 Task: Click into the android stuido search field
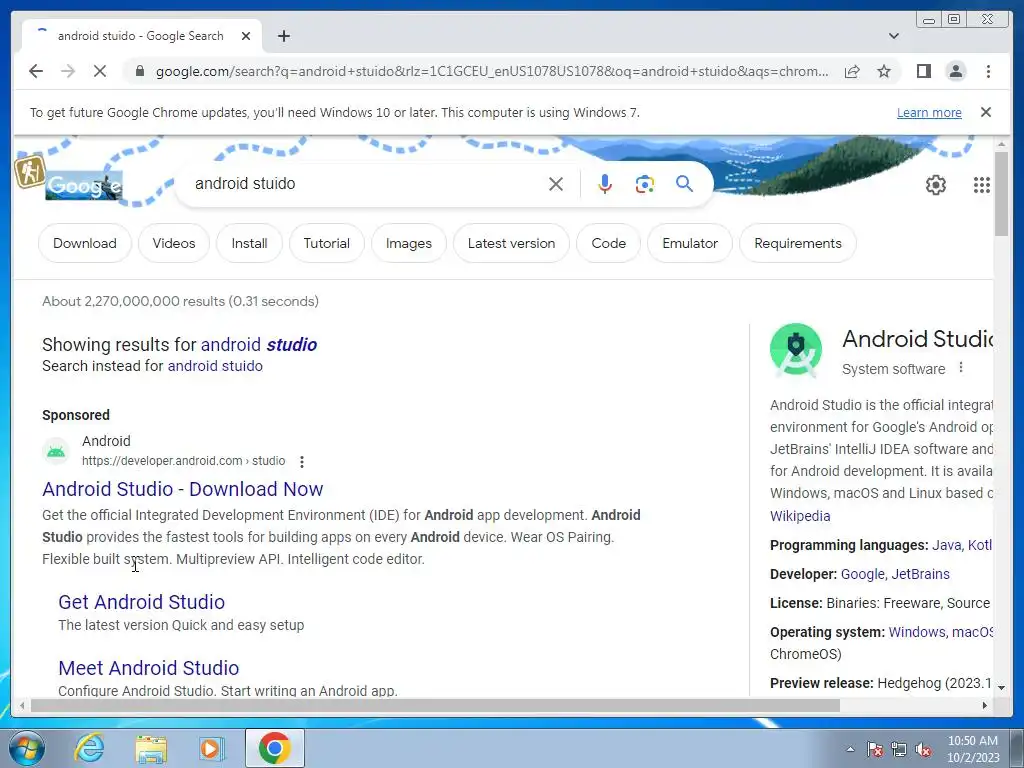366,184
